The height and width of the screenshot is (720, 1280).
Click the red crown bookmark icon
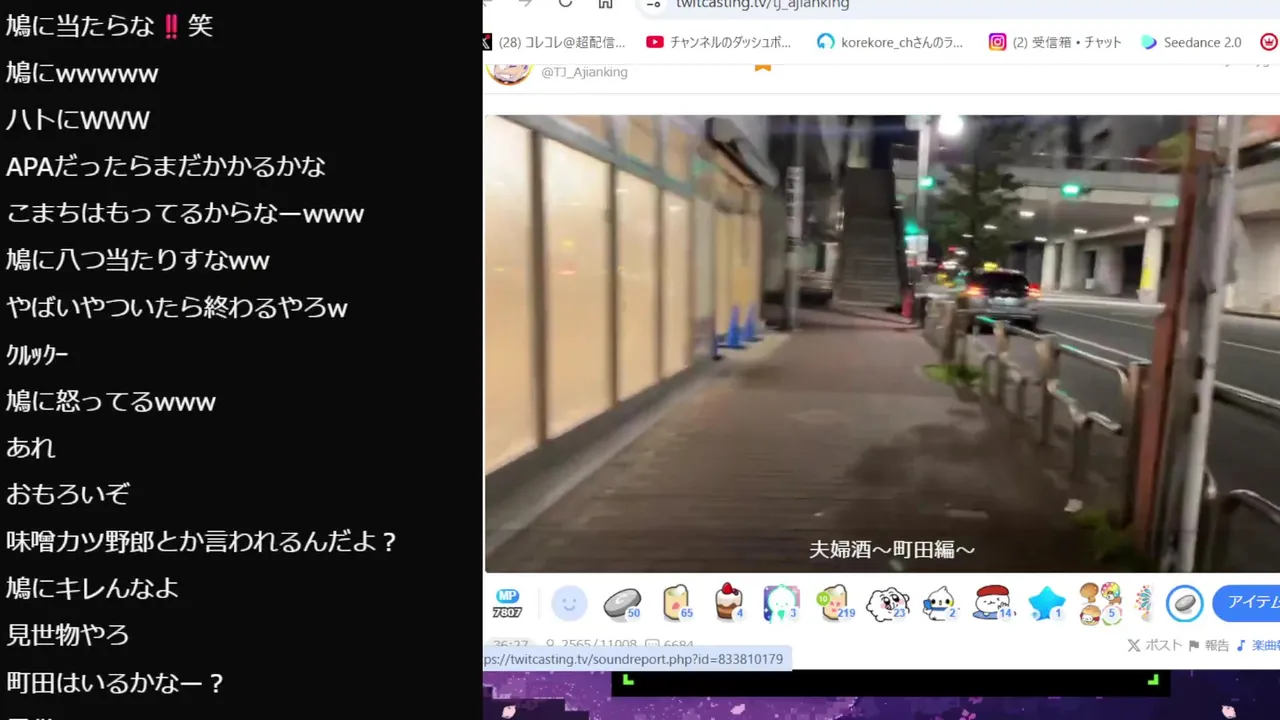point(1268,42)
